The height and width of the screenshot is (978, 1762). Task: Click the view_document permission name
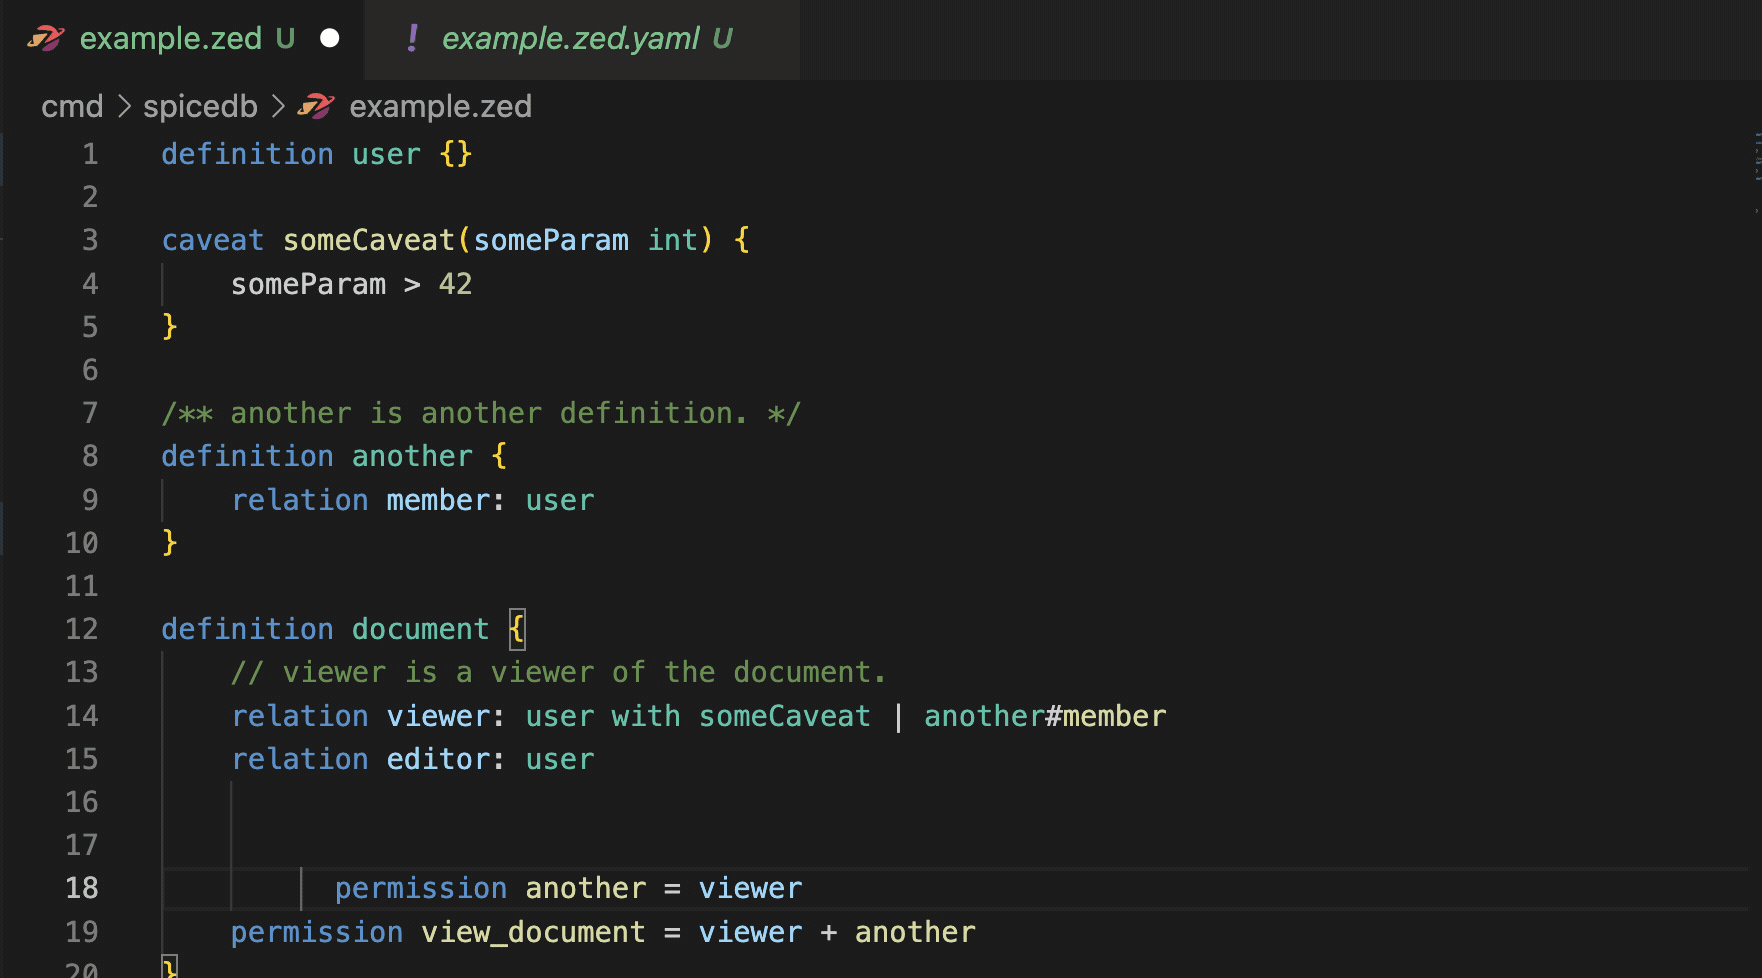(532, 932)
